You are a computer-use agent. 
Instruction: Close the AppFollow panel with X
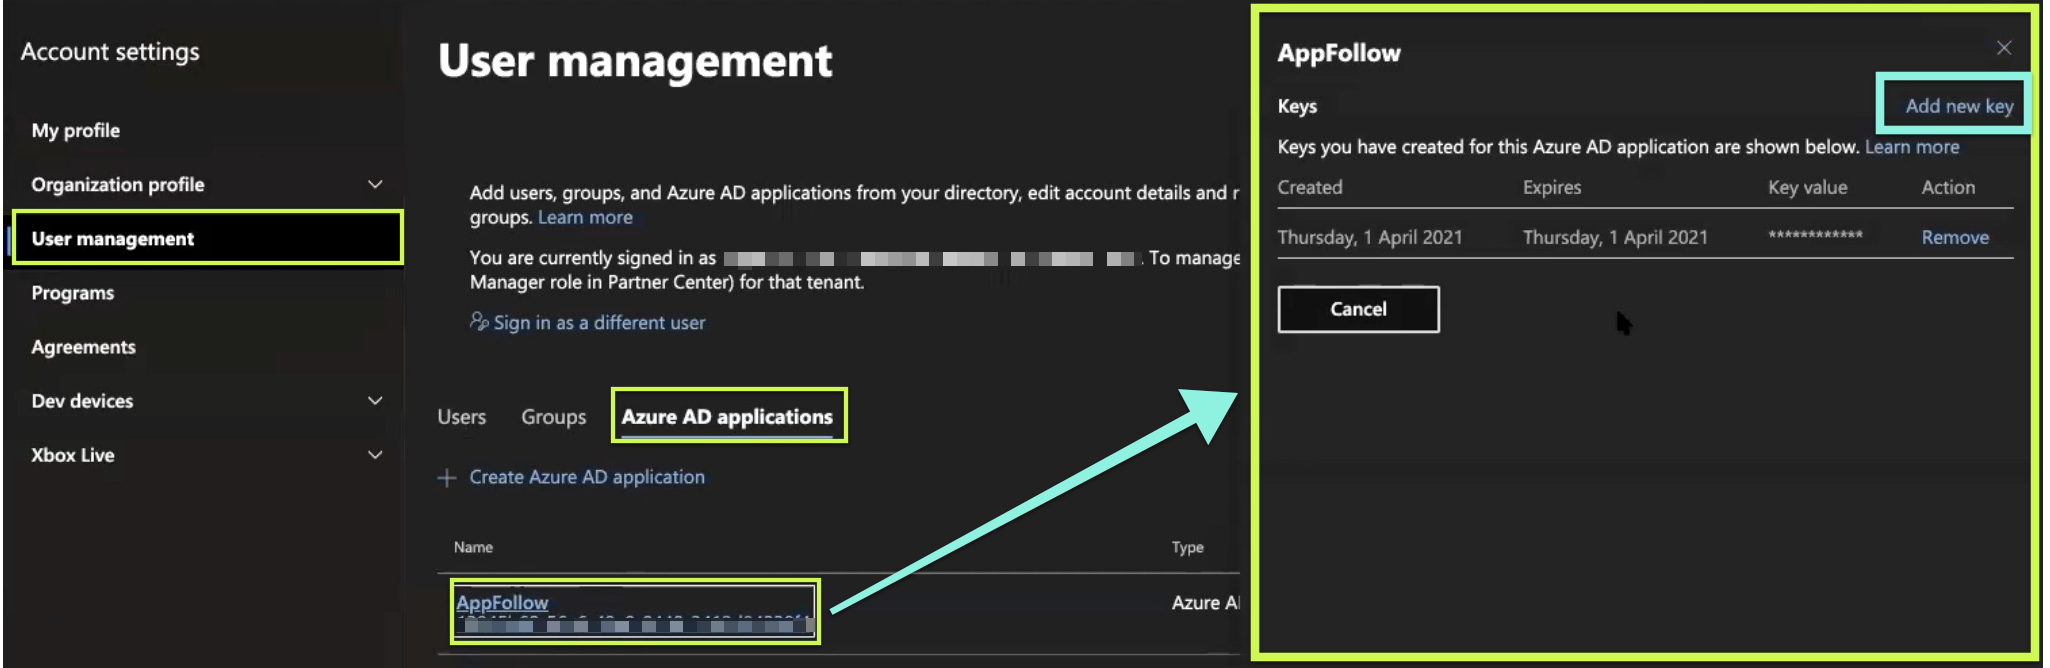[x=2003, y=48]
